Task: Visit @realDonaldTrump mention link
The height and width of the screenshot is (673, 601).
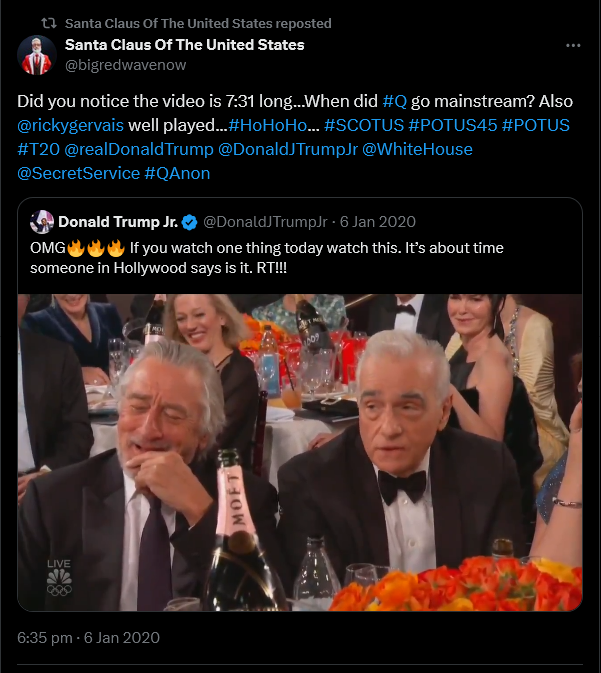Action: [139, 149]
